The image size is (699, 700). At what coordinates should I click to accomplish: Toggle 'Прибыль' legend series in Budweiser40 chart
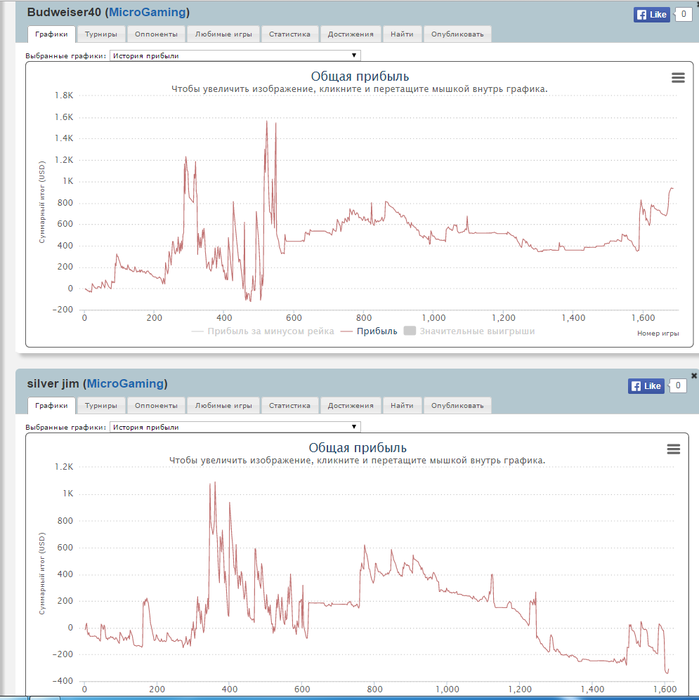pos(369,331)
